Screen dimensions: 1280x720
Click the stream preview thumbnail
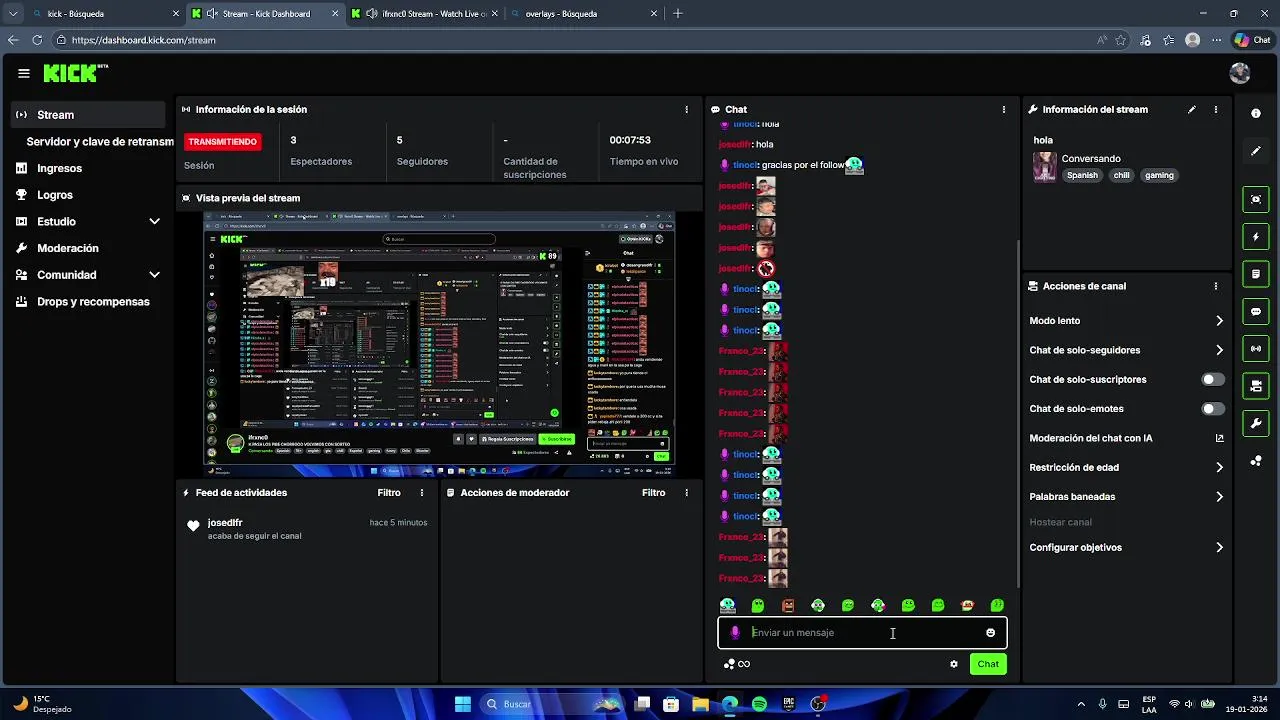(x=439, y=343)
